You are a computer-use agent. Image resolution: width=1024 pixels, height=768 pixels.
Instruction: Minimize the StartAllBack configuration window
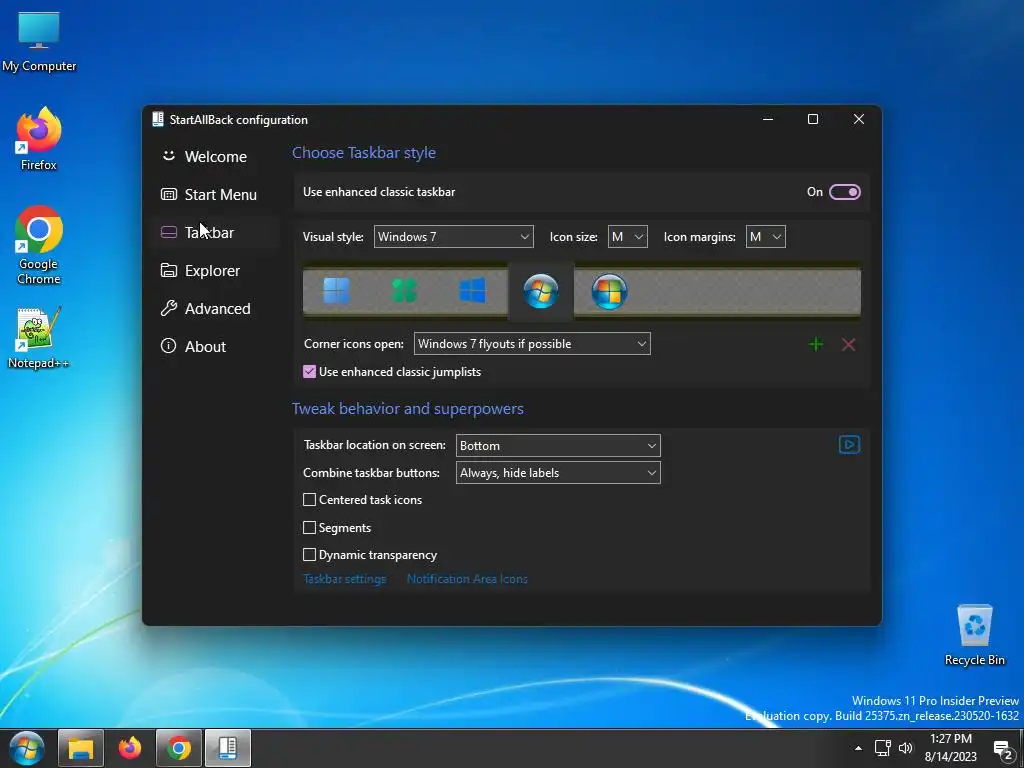[768, 119]
